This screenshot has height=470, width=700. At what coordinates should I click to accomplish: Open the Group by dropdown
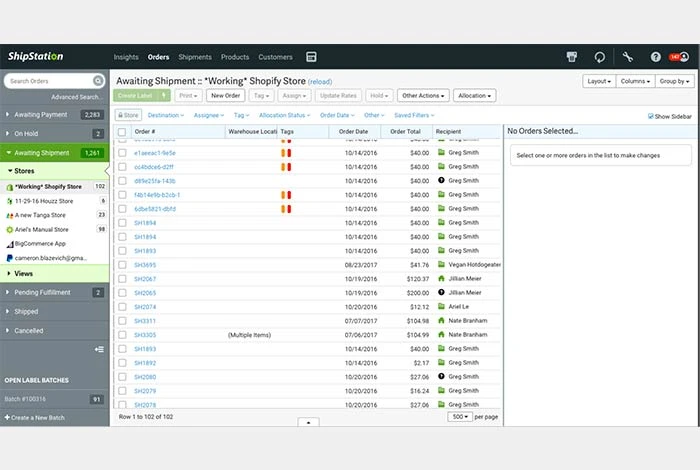[675, 81]
